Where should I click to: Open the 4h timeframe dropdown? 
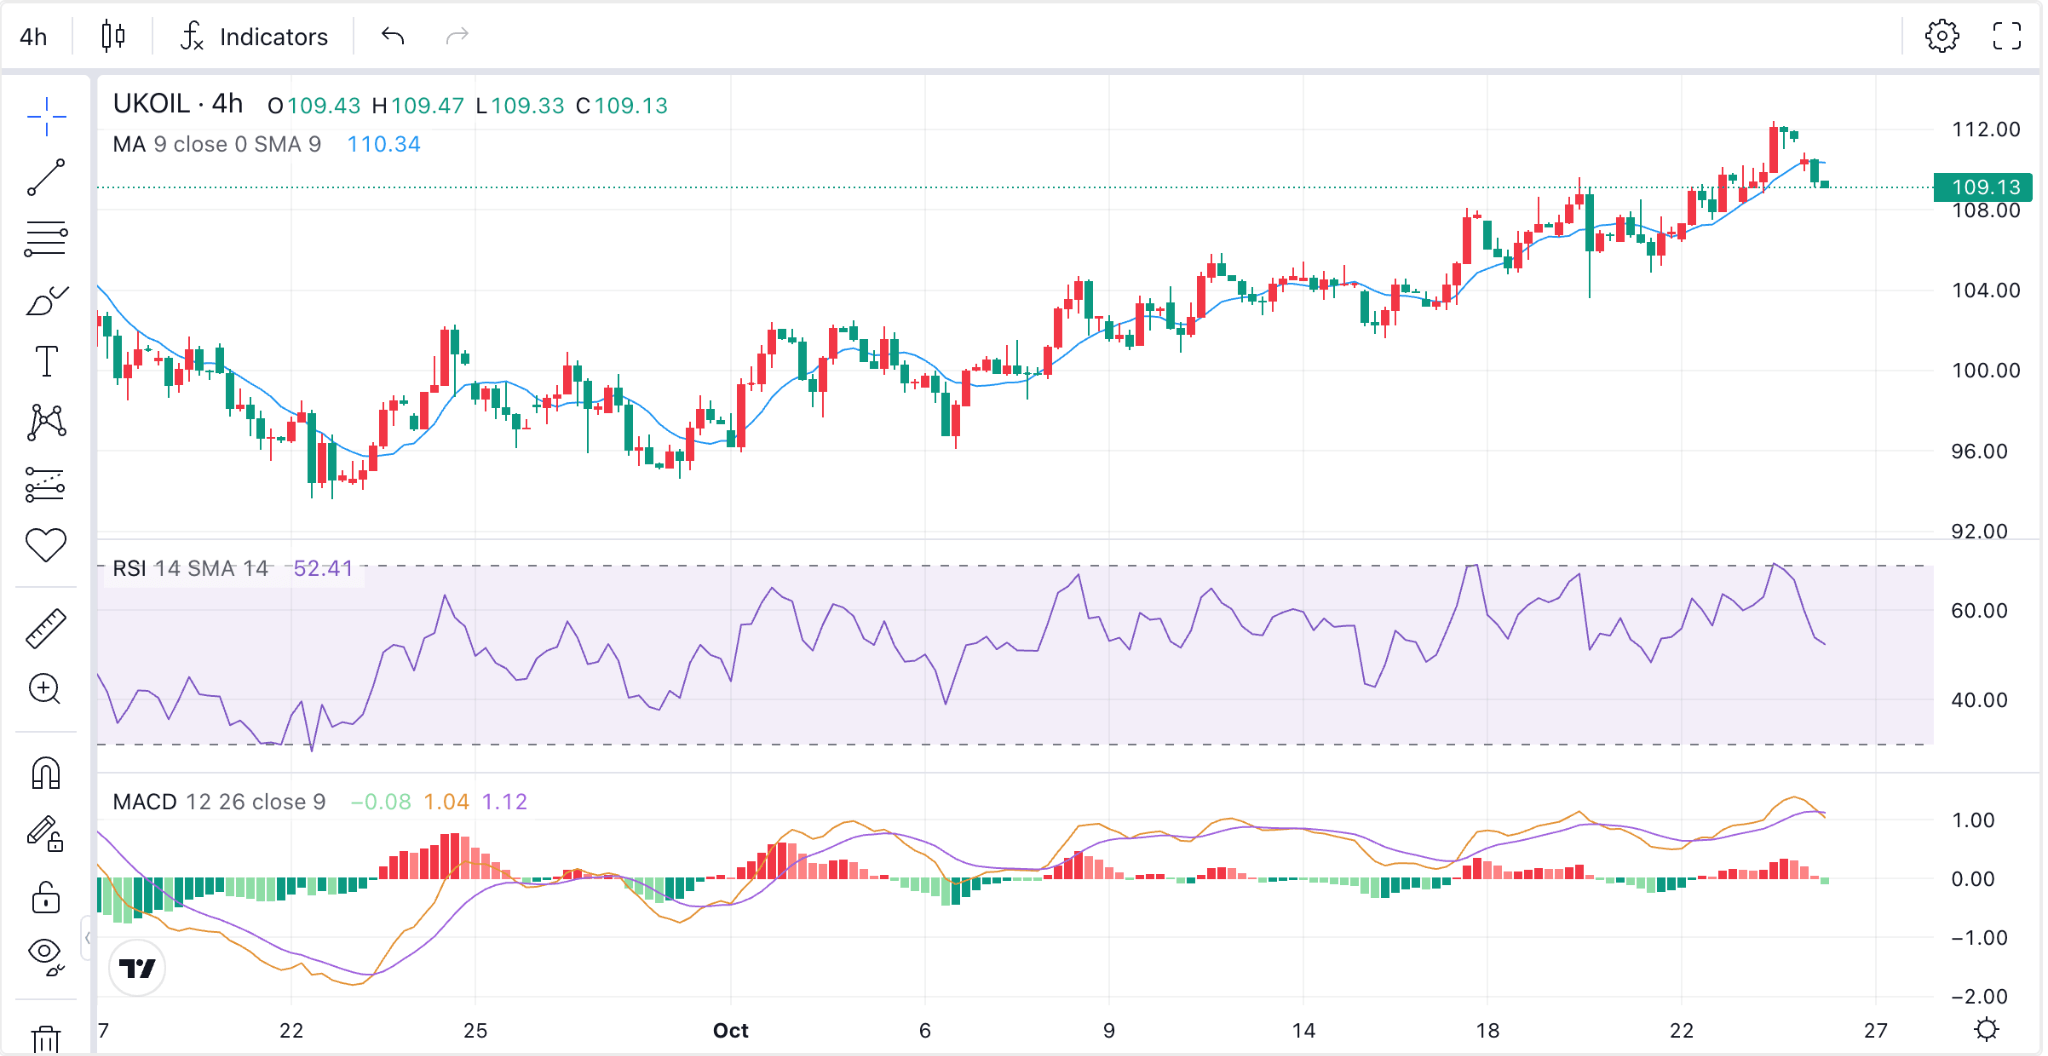[x=34, y=37]
